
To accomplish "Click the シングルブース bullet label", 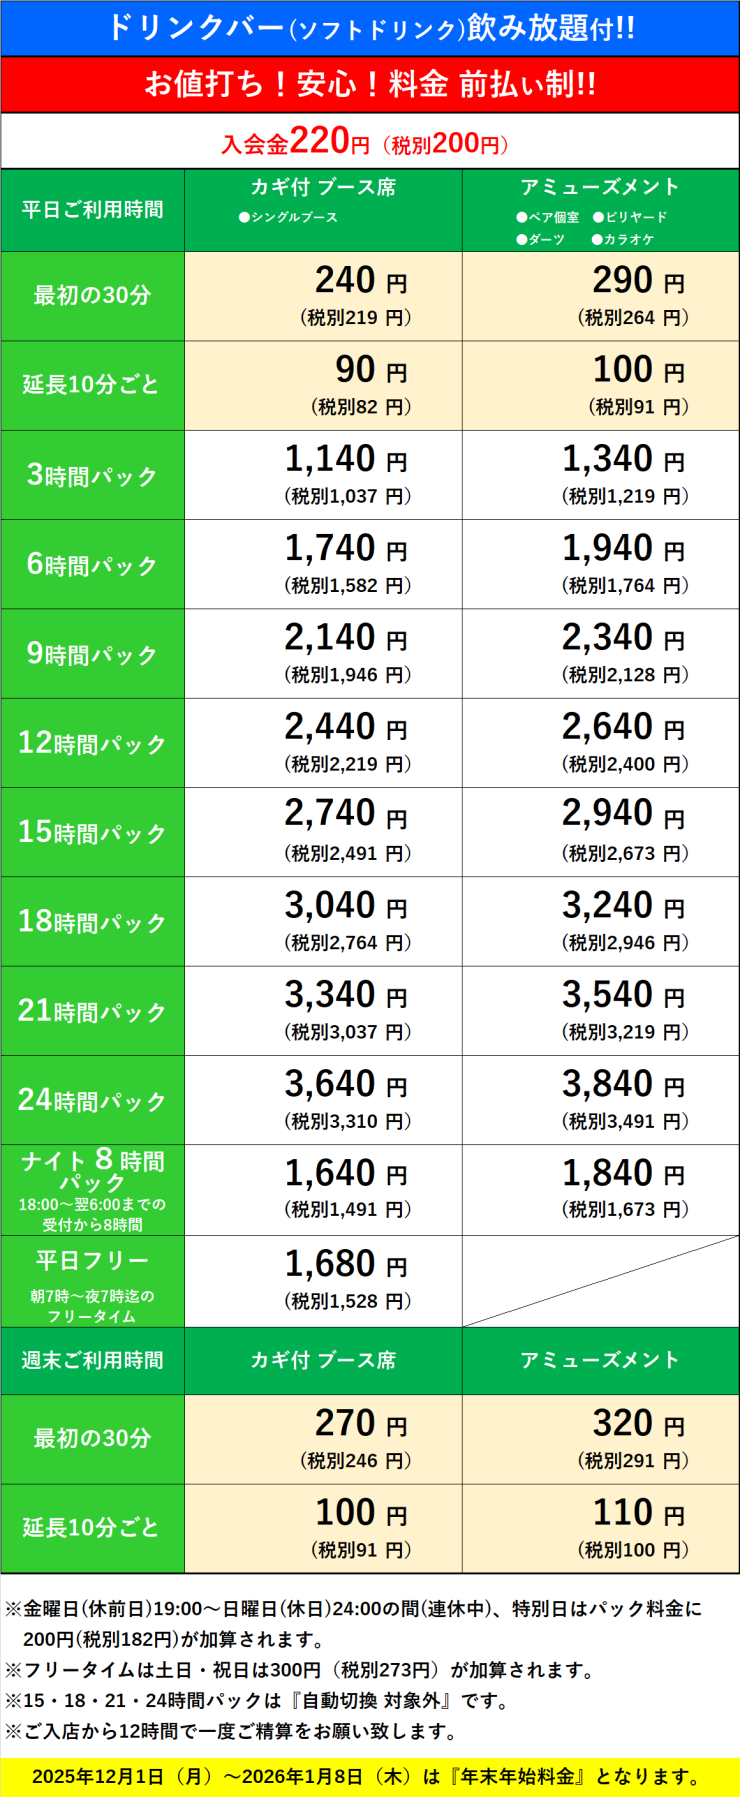I will point(288,217).
